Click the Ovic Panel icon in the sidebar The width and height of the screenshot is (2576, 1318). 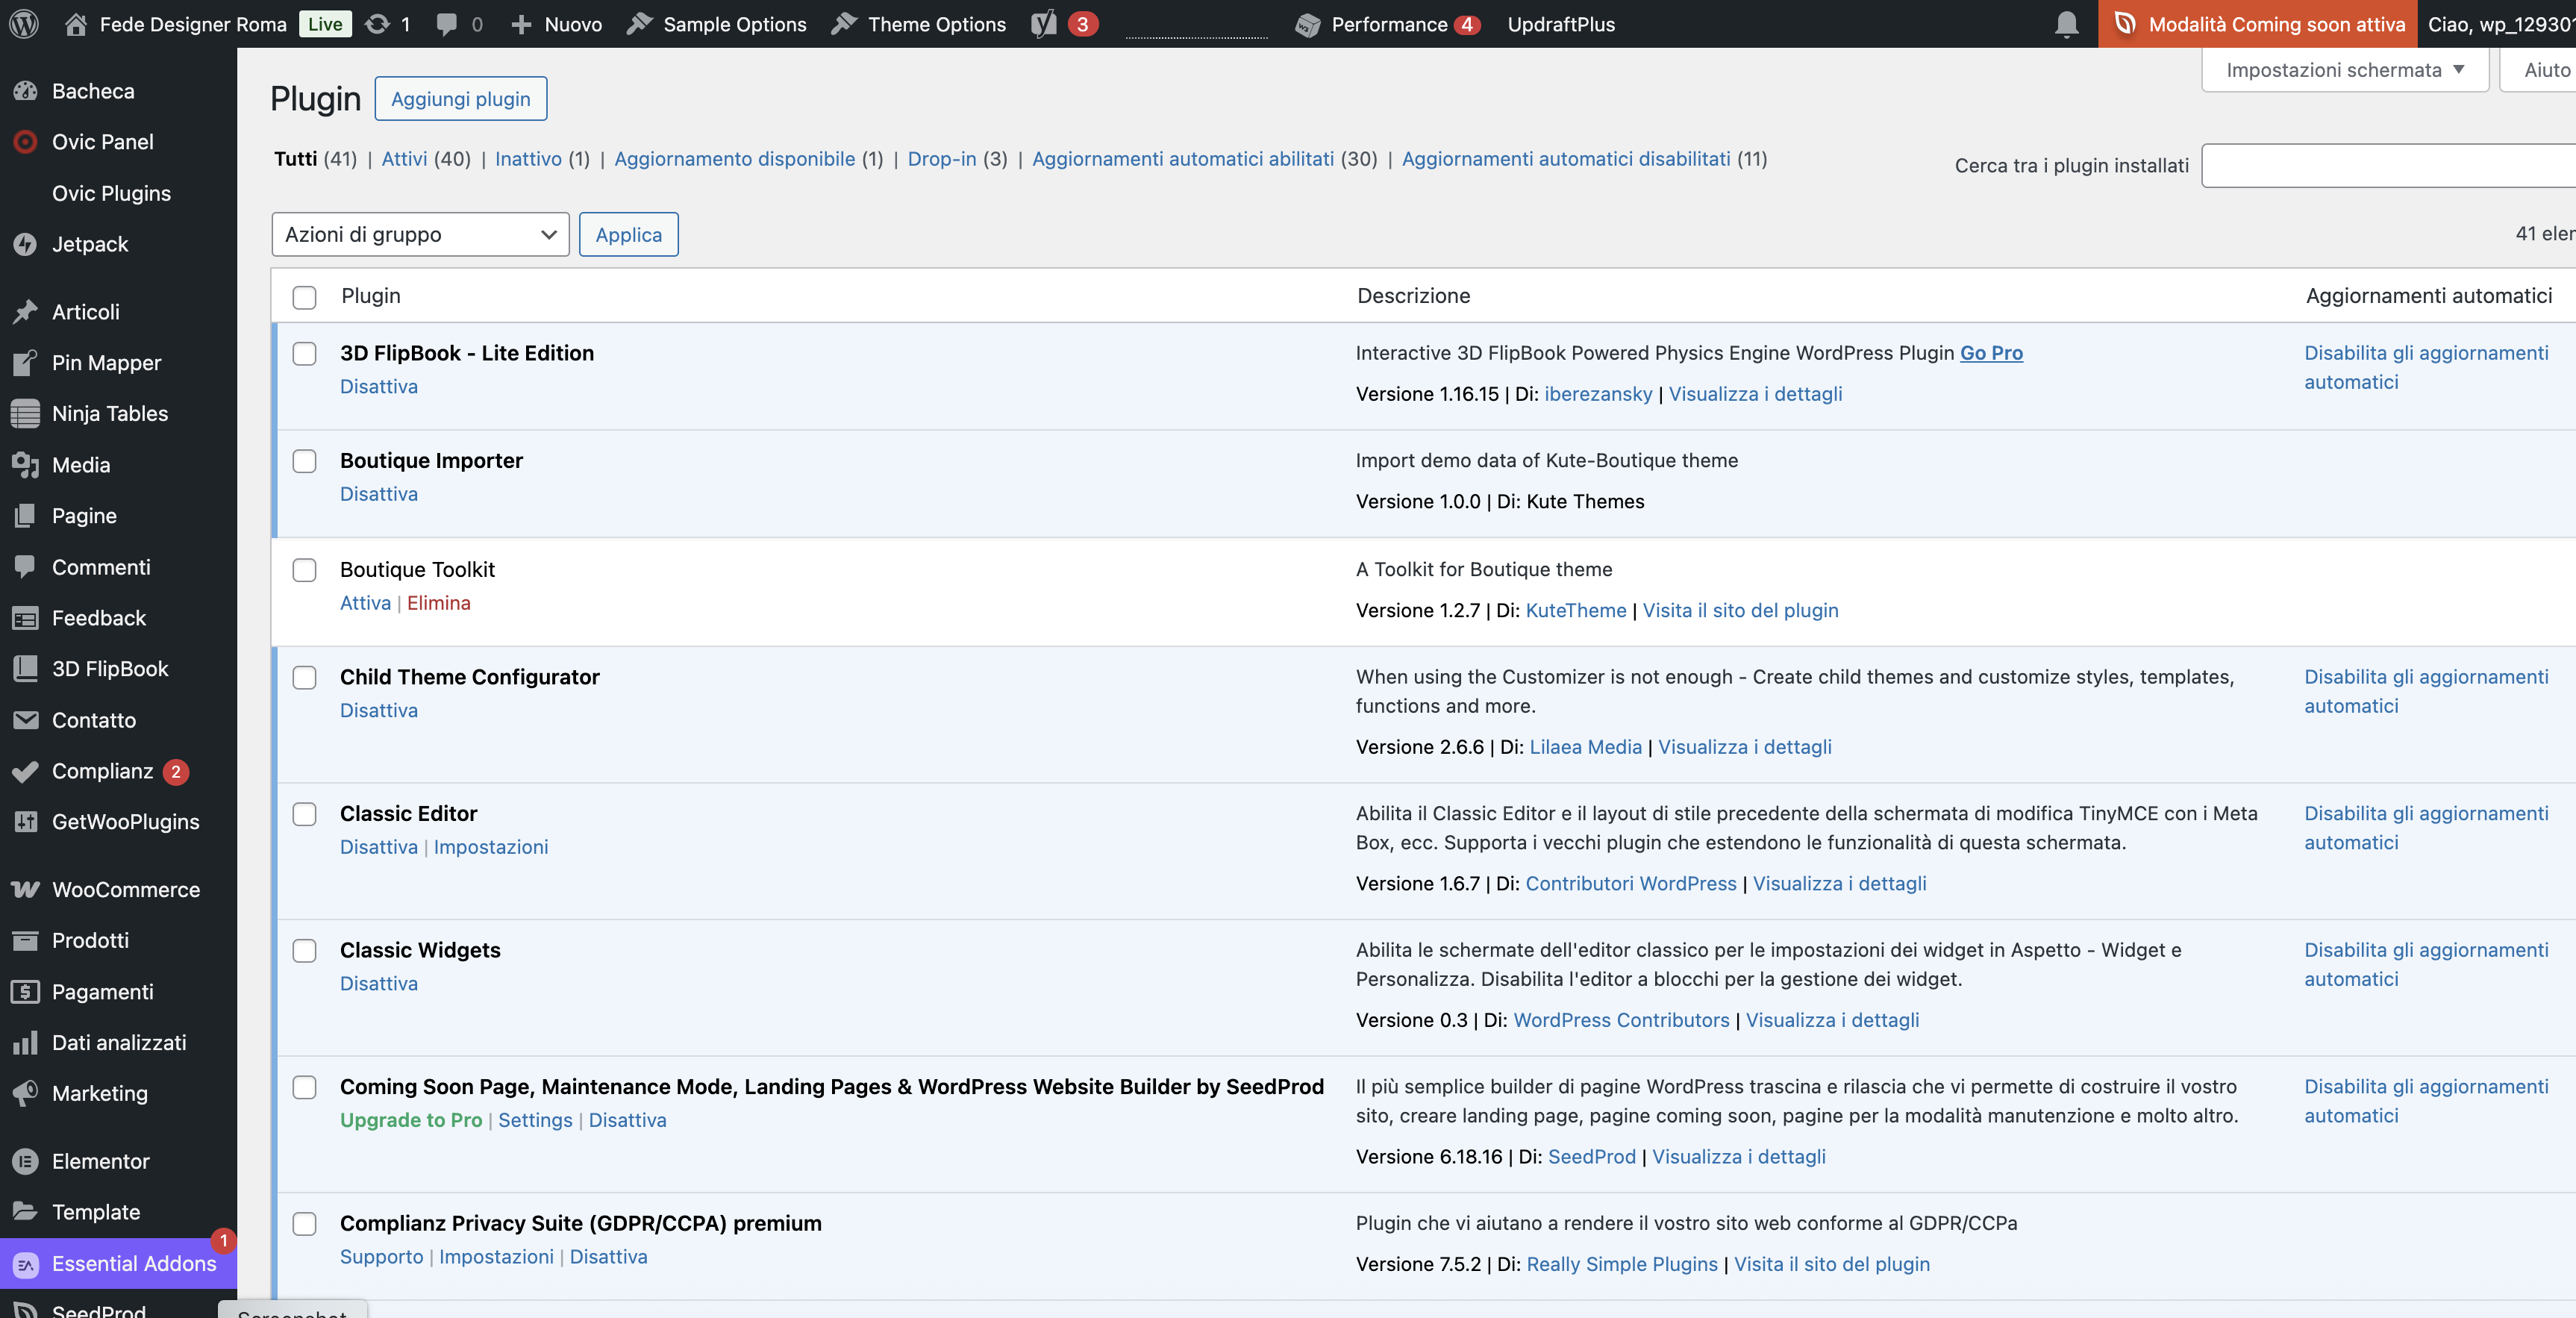25,142
